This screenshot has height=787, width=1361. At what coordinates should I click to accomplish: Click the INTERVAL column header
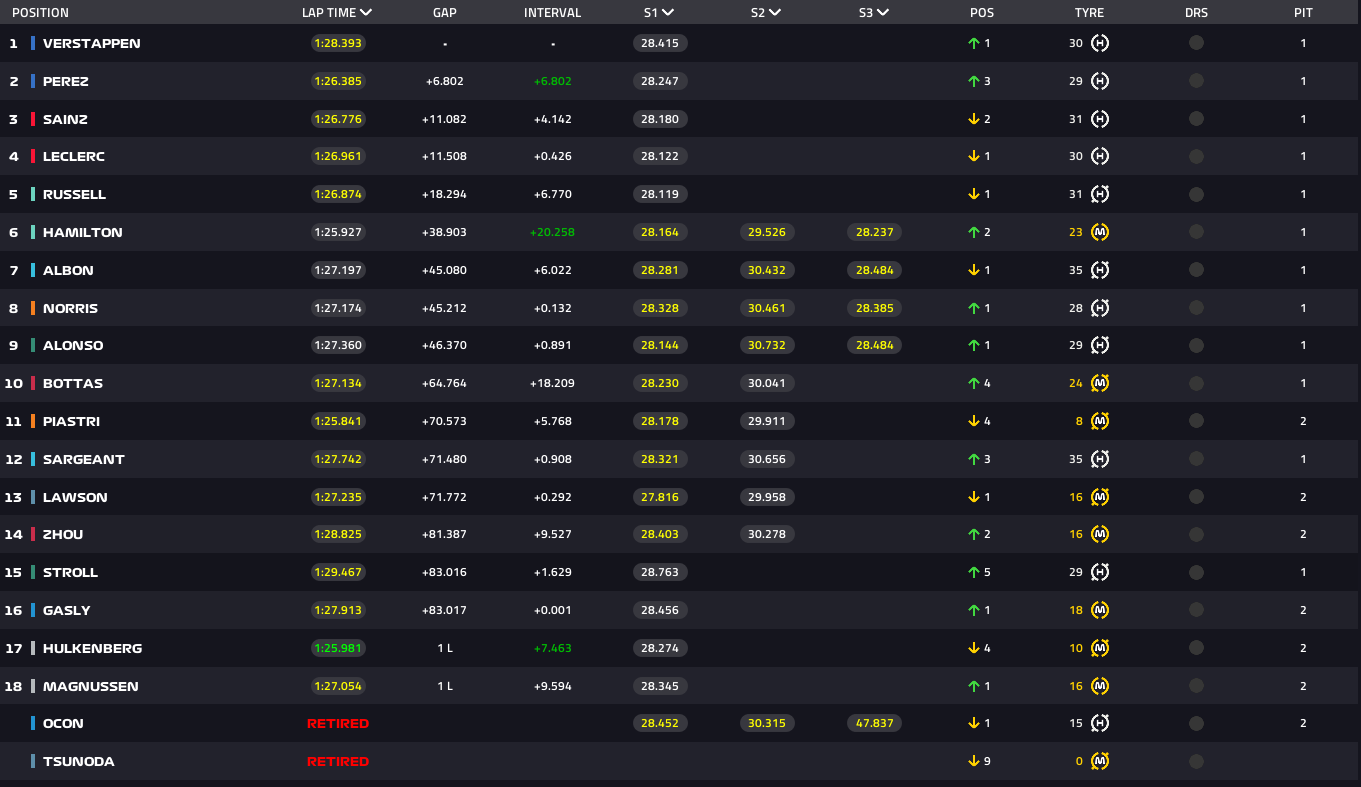tap(552, 13)
